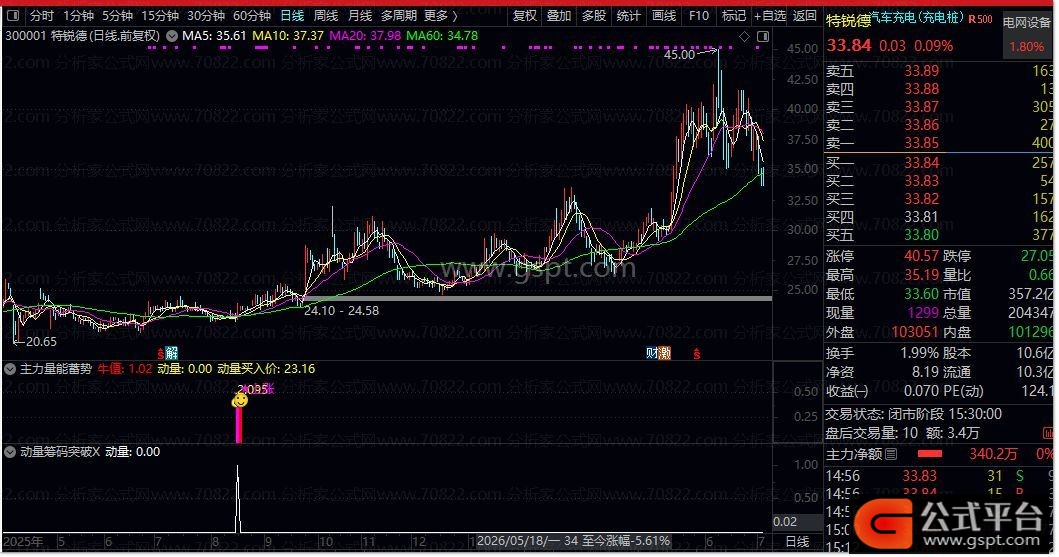Click the 动量买入价: 23.16 label

point(266,369)
